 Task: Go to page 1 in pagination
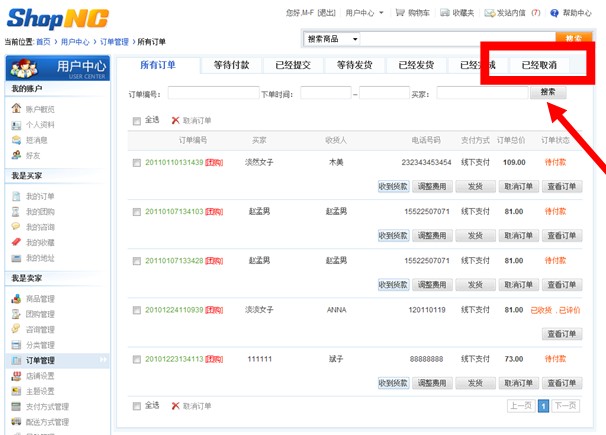click(543, 406)
